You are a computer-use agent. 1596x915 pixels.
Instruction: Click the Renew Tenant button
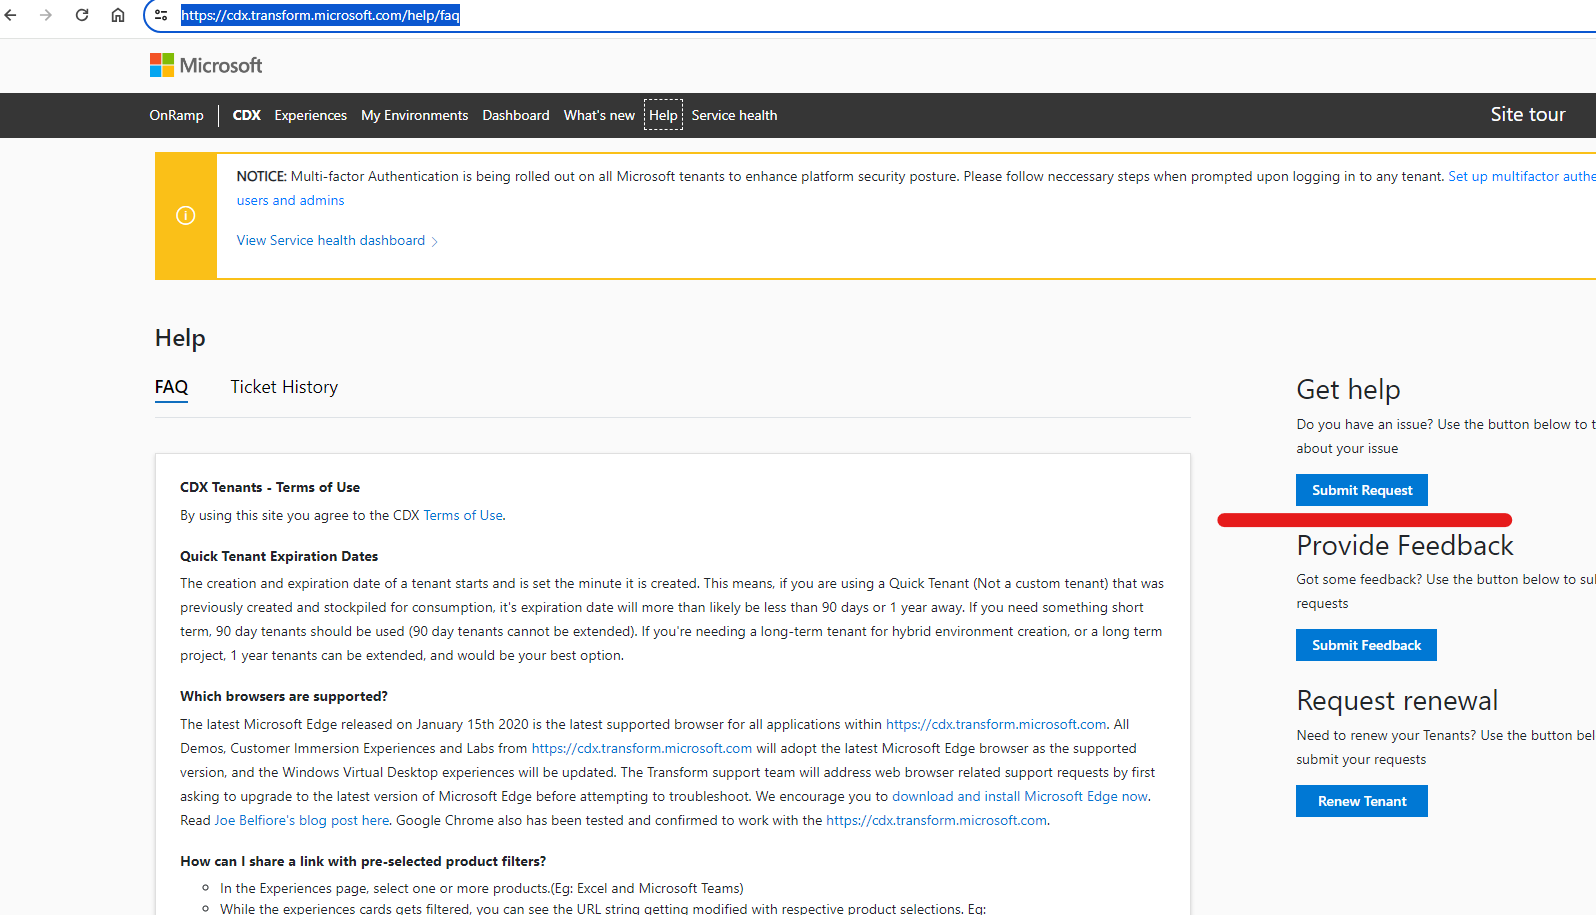1362,801
